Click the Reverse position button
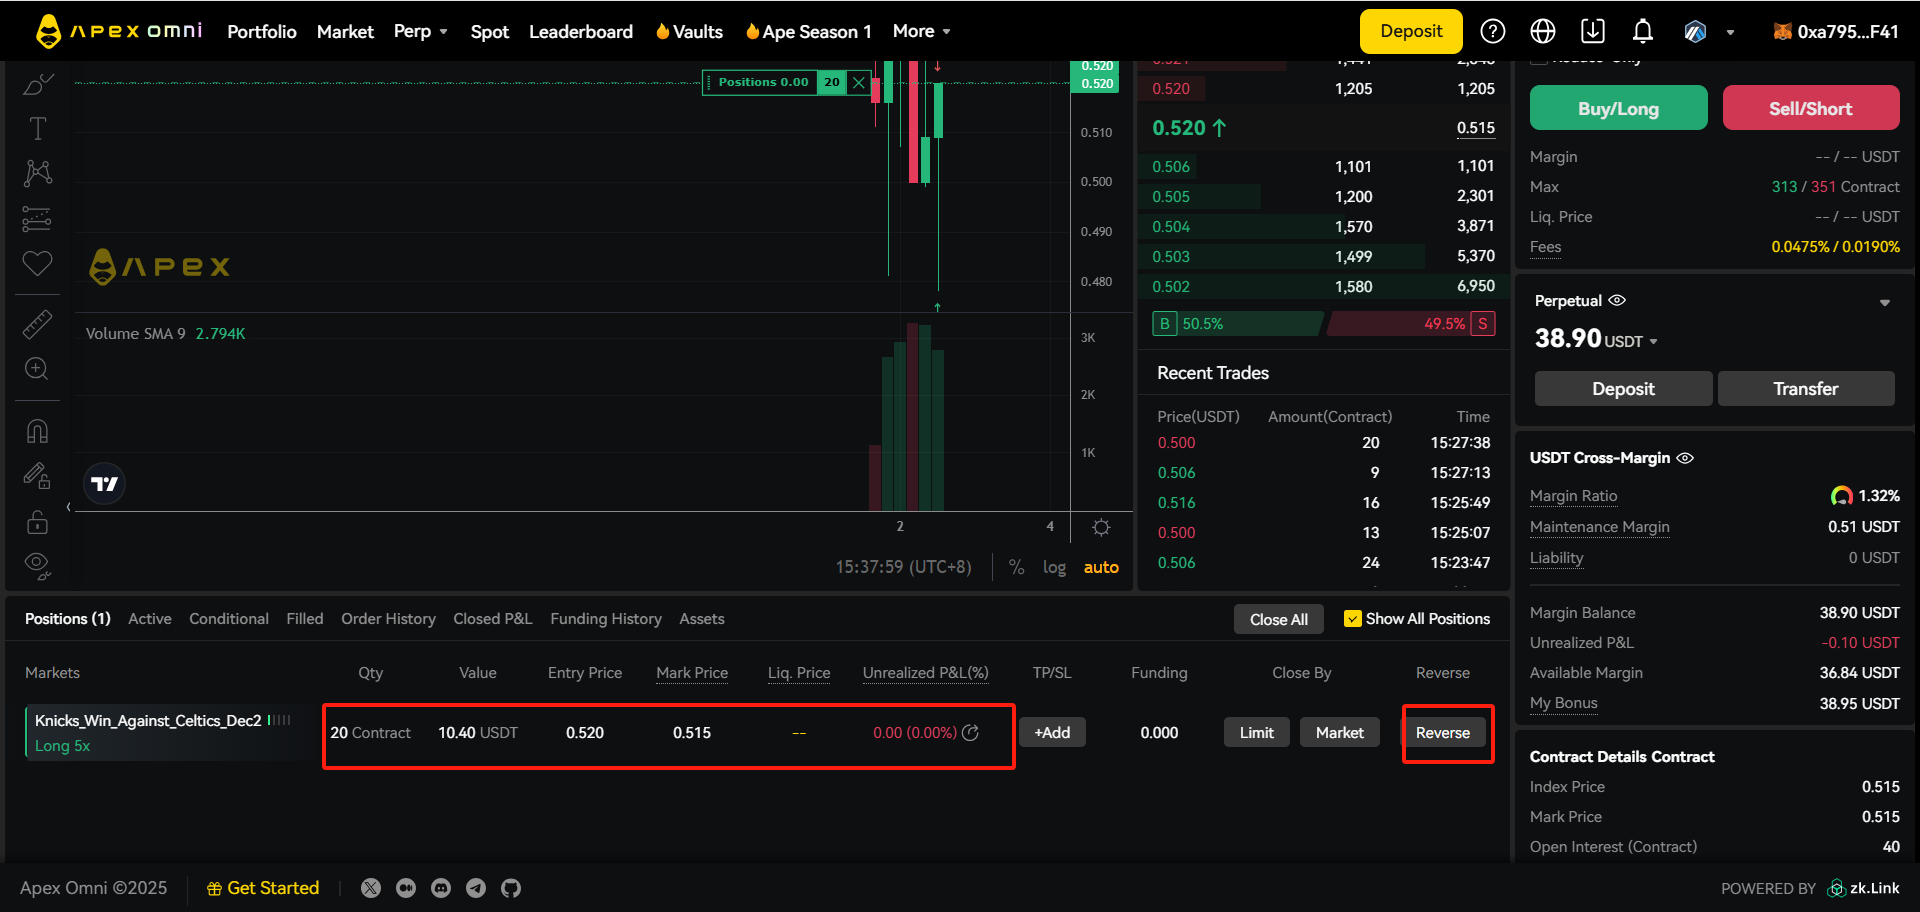Viewport: 1920px width, 912px height. pyautogui.click(x=1442, y=733)
